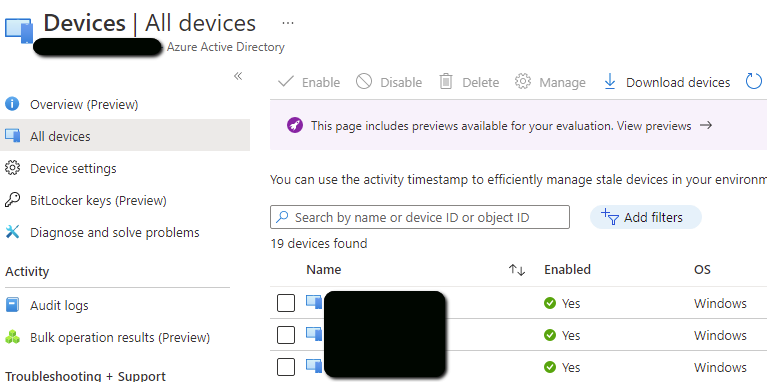The height and width of the screenshot is (382, 767).
Task: Click the device search input field
Action: (420, 217)
